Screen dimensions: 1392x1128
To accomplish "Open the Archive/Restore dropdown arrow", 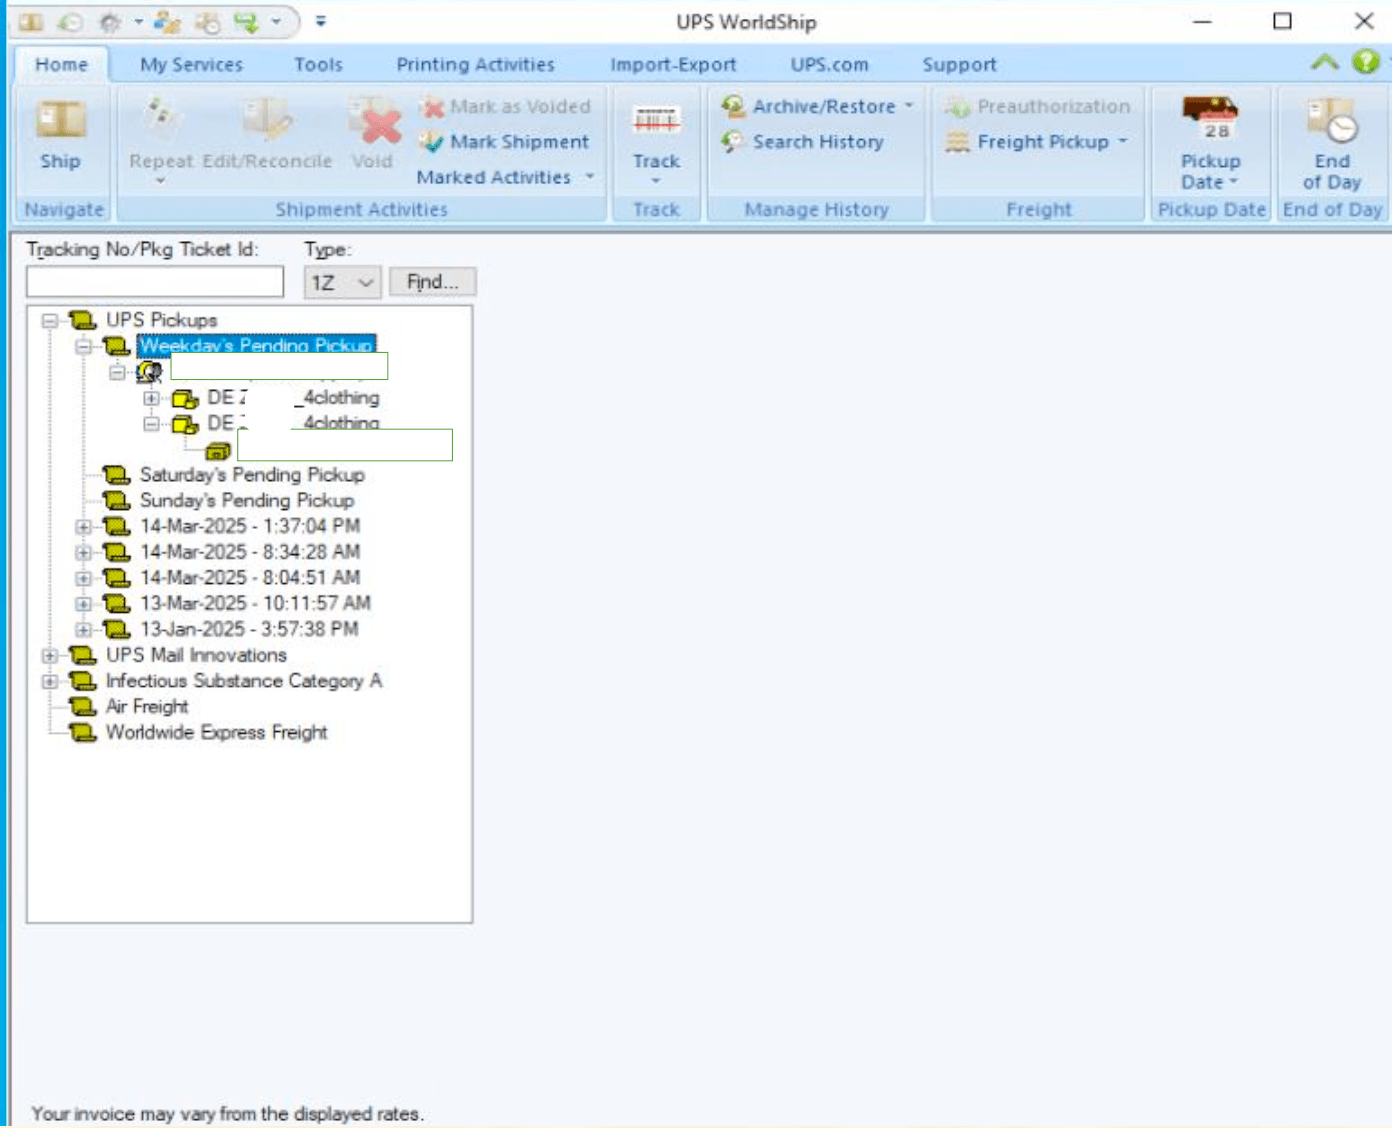I will pos(909,106).
